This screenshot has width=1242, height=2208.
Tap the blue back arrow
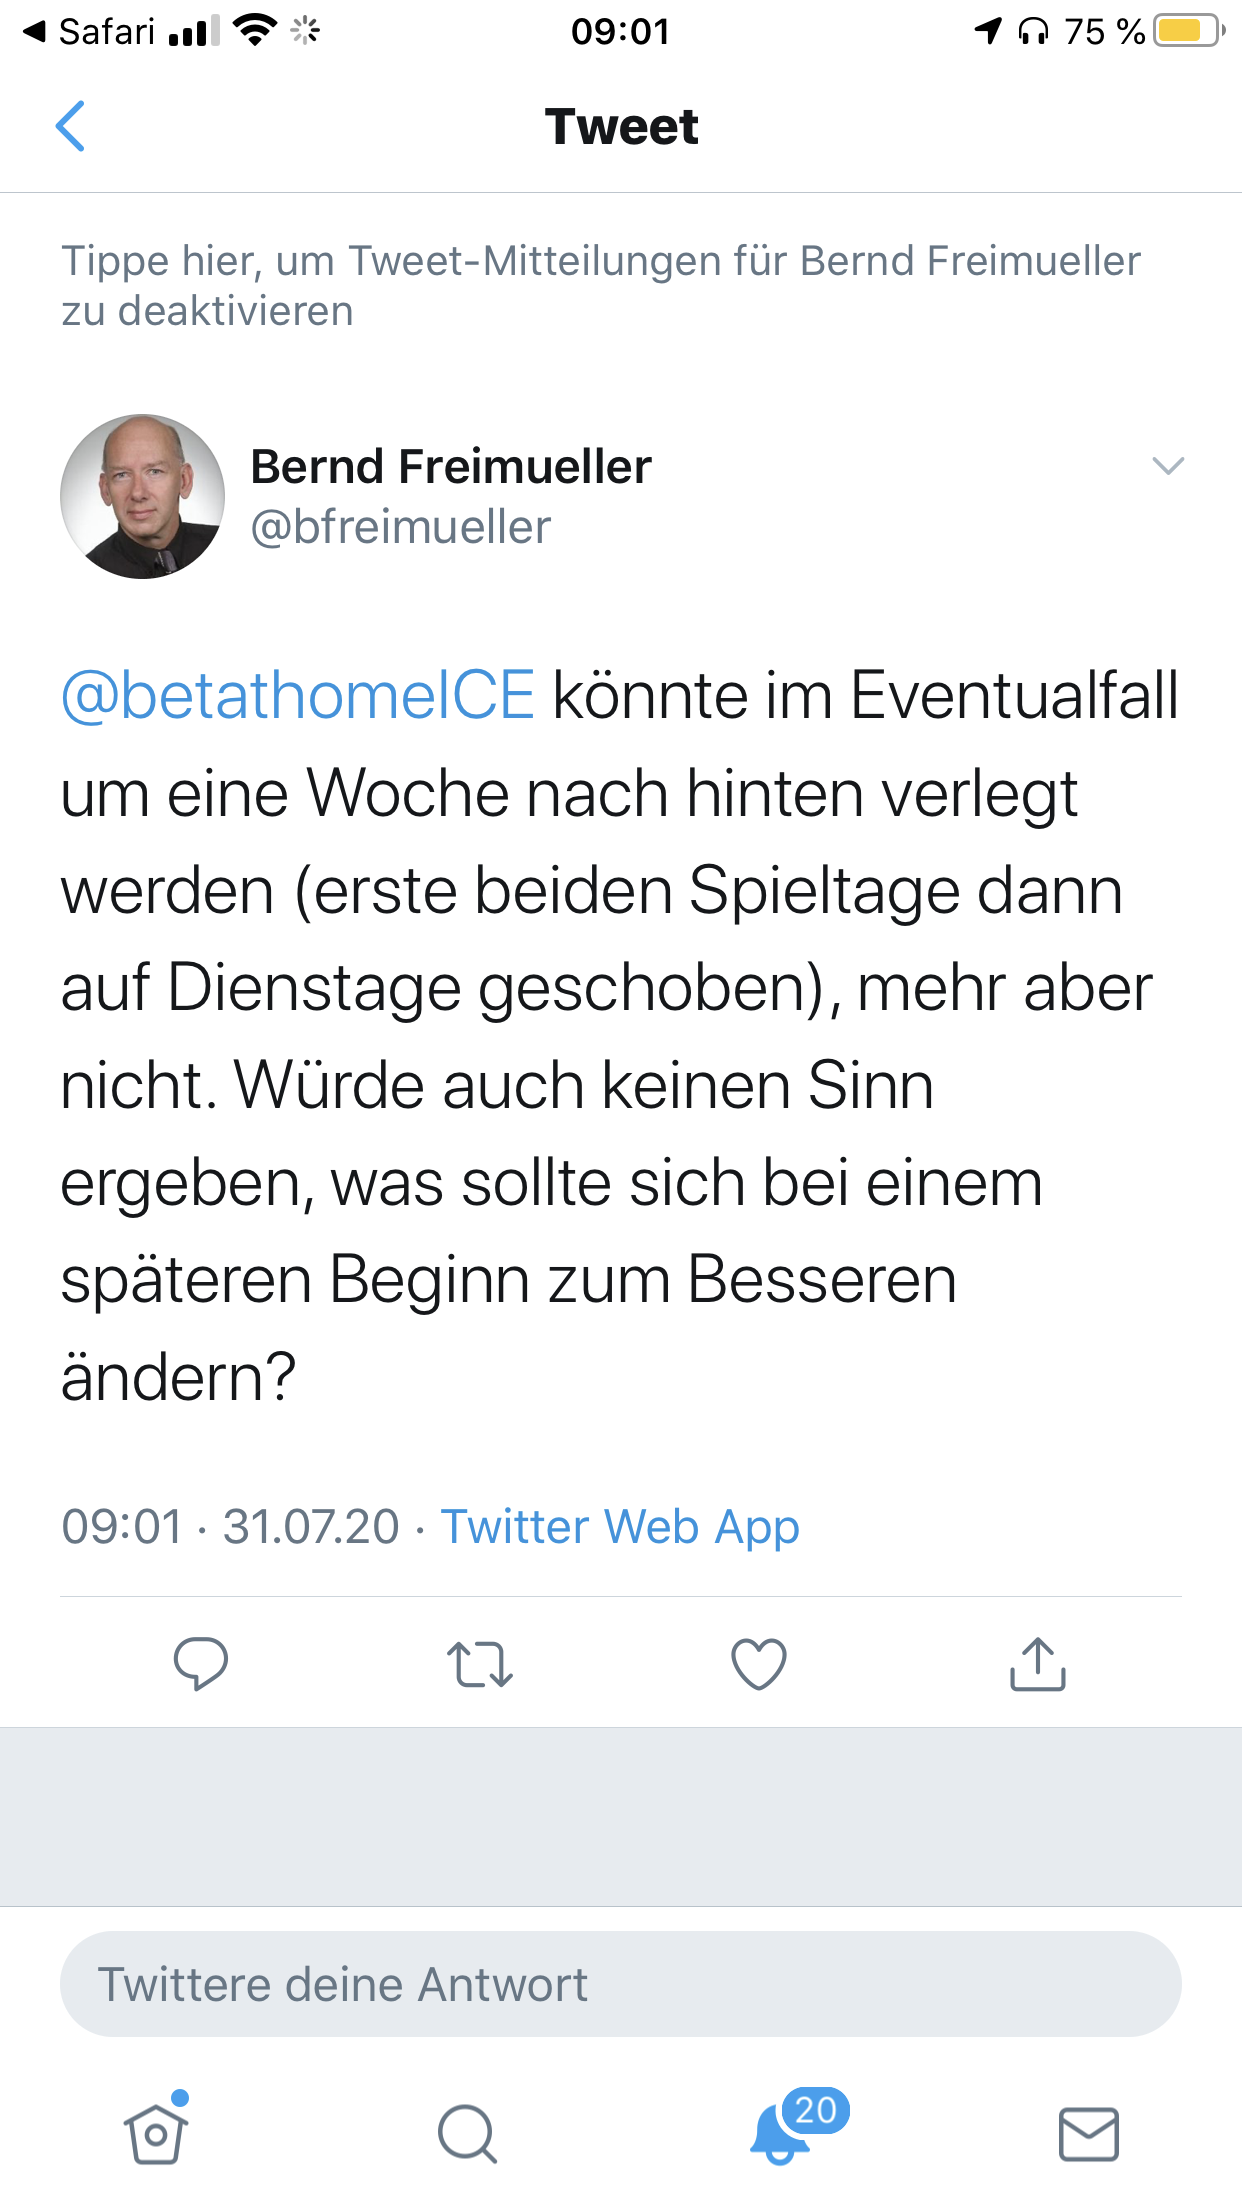tap(70, 127)
